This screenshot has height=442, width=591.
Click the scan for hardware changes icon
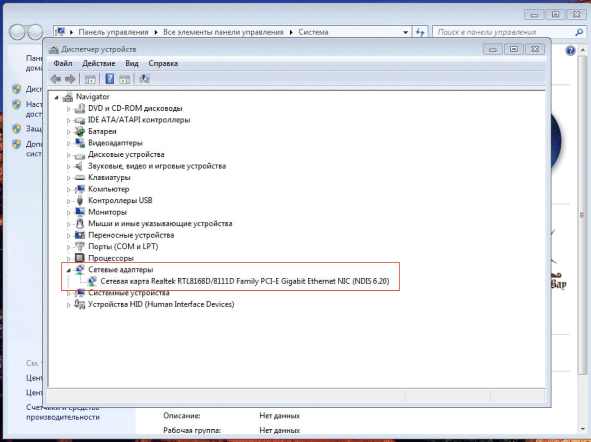click(144, 79)
